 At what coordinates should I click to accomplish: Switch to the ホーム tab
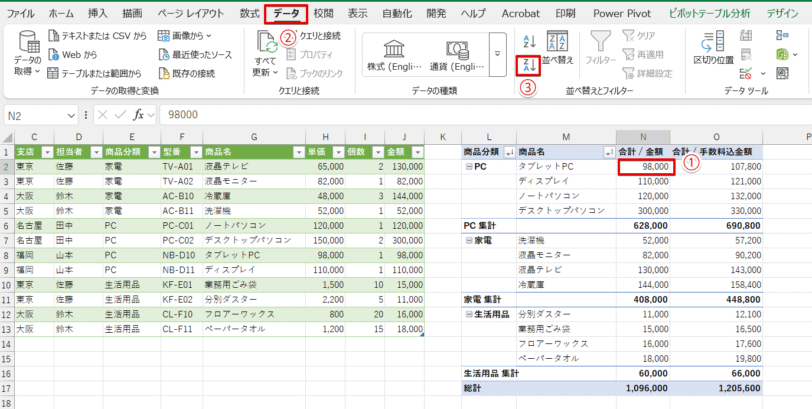[x=61, y=14]
